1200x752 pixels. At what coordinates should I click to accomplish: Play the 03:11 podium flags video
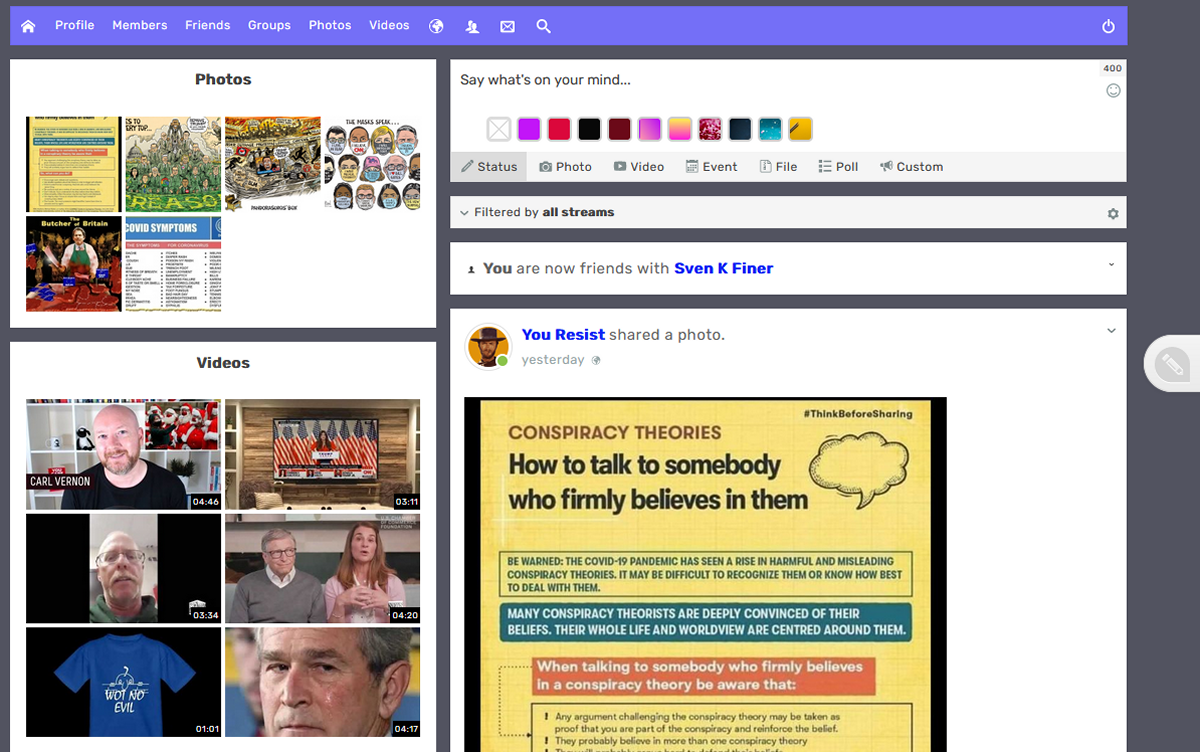pos(322,455)
